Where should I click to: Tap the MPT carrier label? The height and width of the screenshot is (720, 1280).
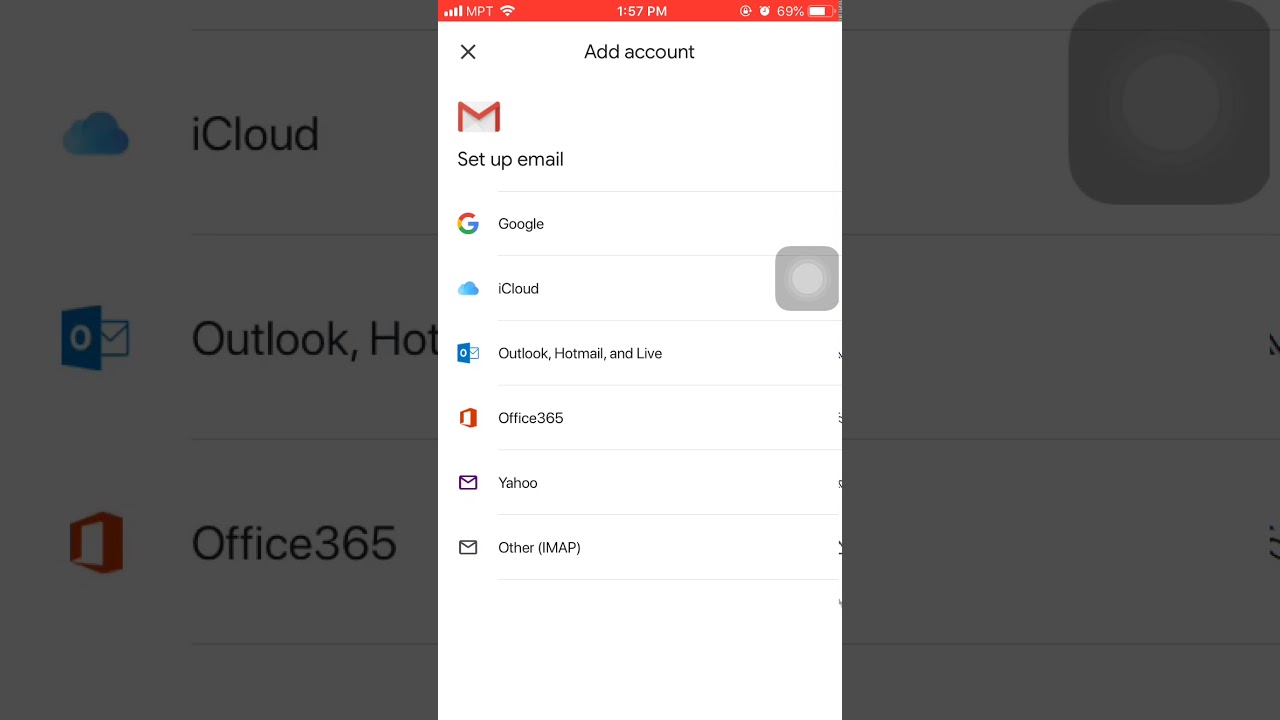click(x=480, y=11)
